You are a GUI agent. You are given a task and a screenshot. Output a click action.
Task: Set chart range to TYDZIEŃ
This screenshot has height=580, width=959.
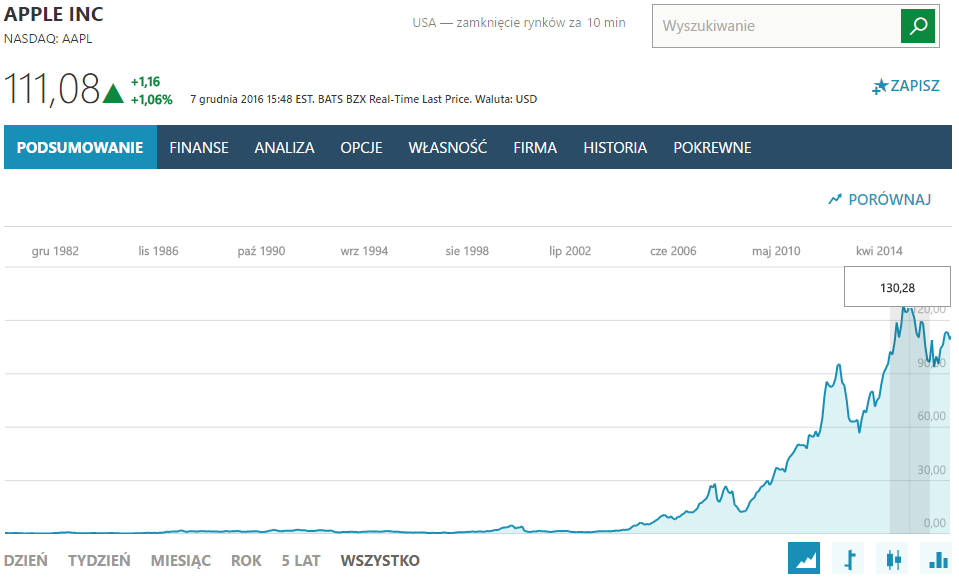coord(99,560)
